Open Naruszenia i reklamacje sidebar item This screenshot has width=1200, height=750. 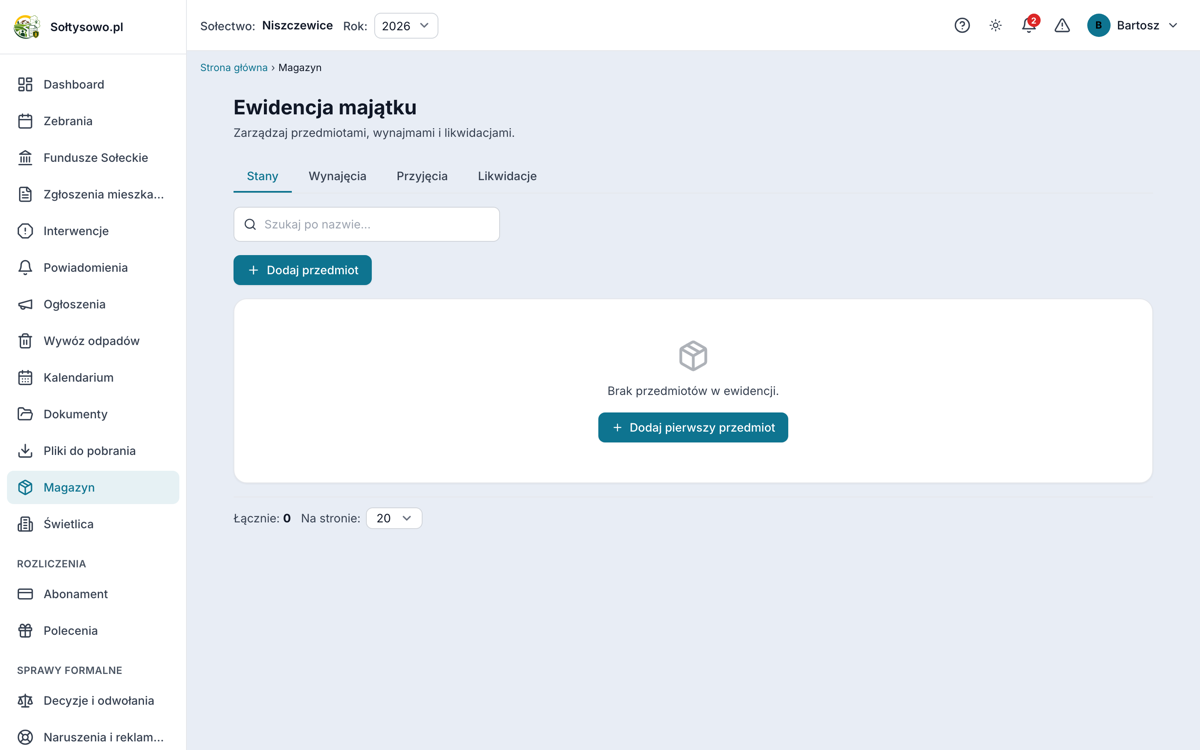[93, 737]
